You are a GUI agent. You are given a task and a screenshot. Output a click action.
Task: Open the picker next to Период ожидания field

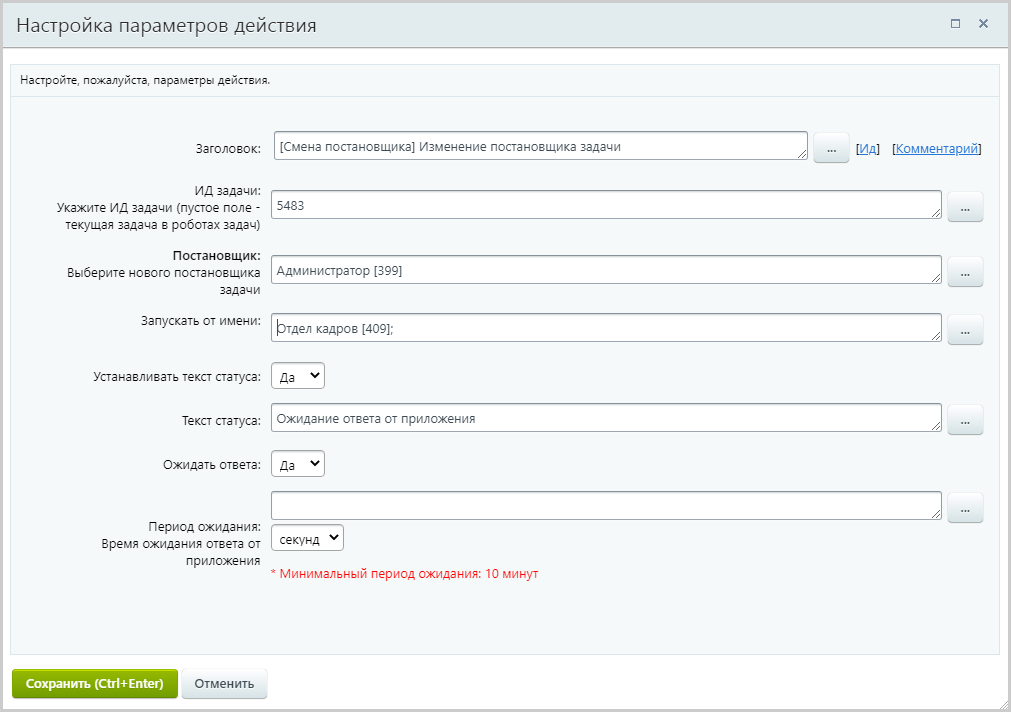coord(965,508)
